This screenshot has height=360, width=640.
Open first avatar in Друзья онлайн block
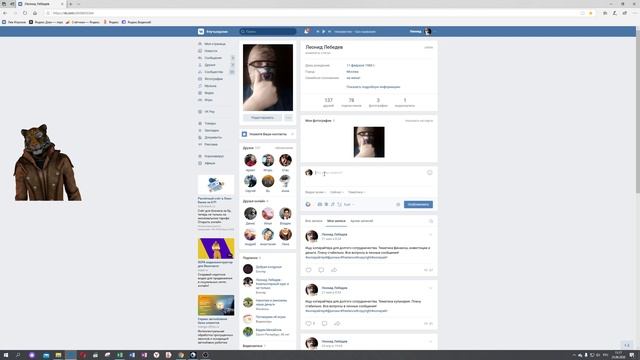pyautogui.click(x=250, y=213)
